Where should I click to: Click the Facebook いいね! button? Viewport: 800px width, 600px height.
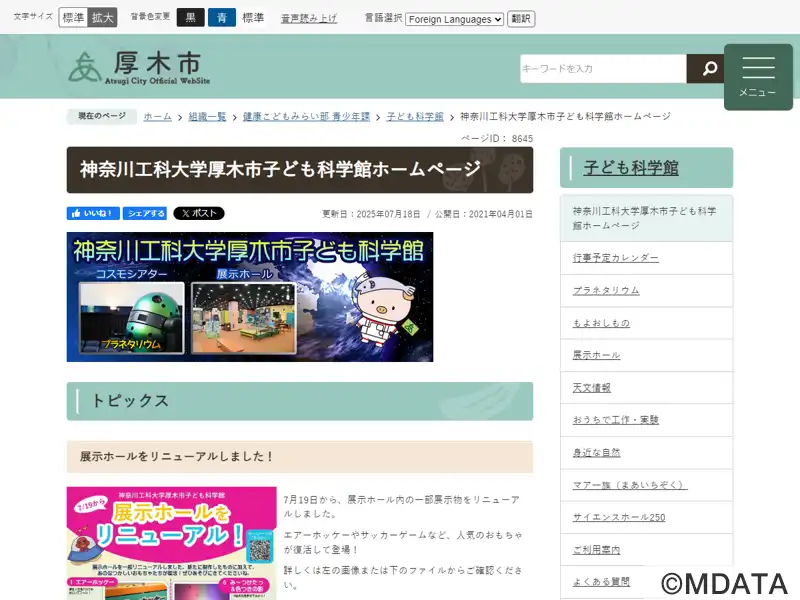[x=93, y=213]
